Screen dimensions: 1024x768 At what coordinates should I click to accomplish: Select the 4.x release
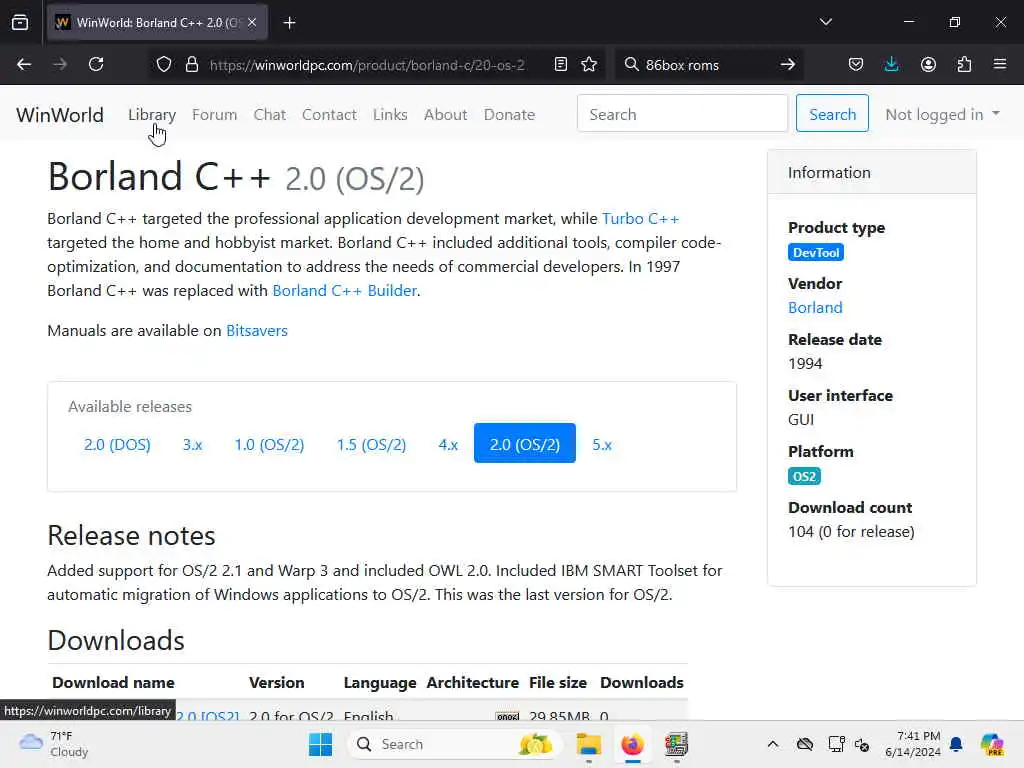click(x=448, y=444)
